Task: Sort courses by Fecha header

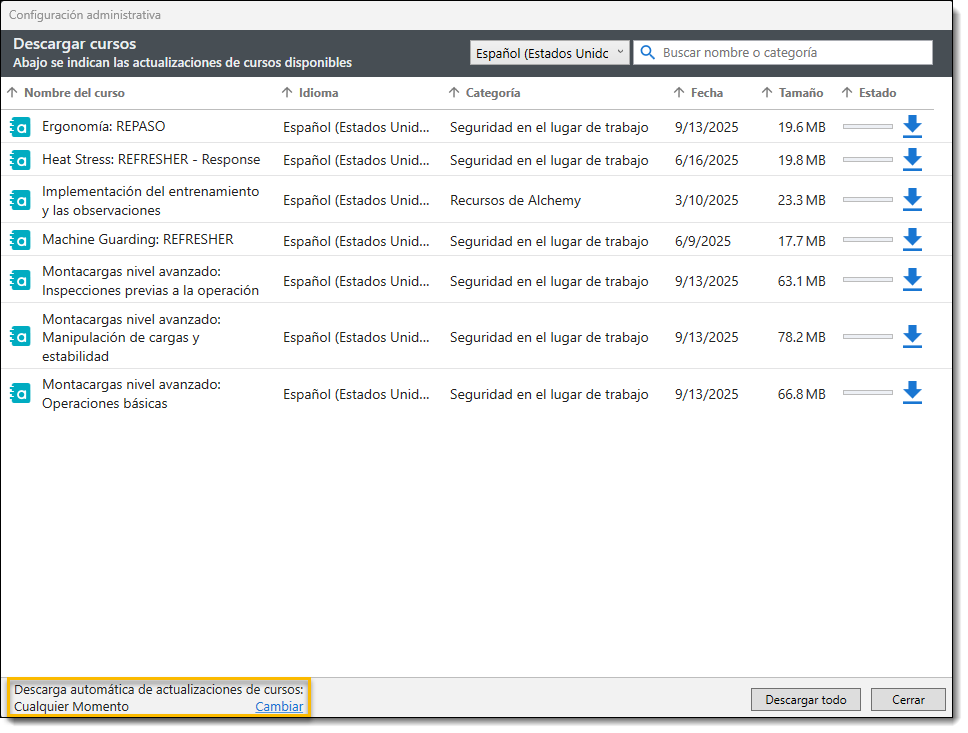Action: tap(706, 93)
